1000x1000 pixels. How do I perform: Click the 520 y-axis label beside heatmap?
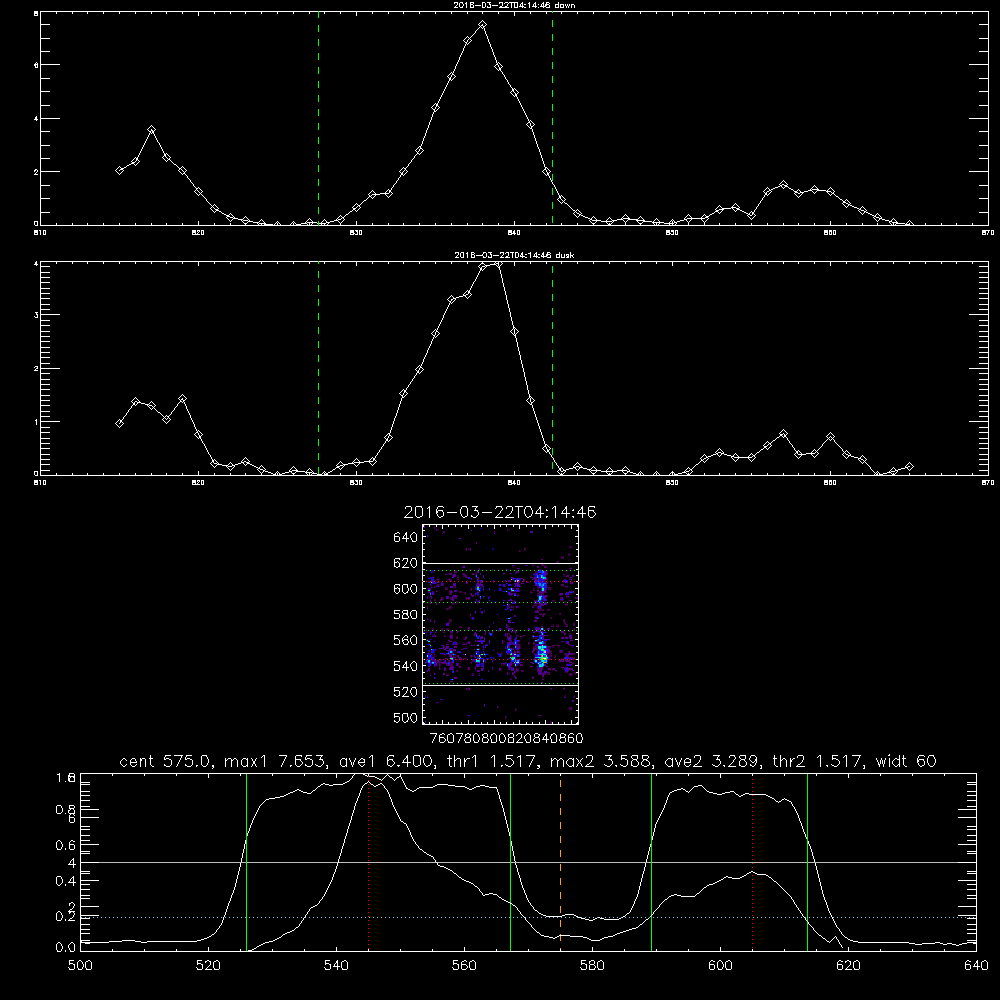point(406,692)
